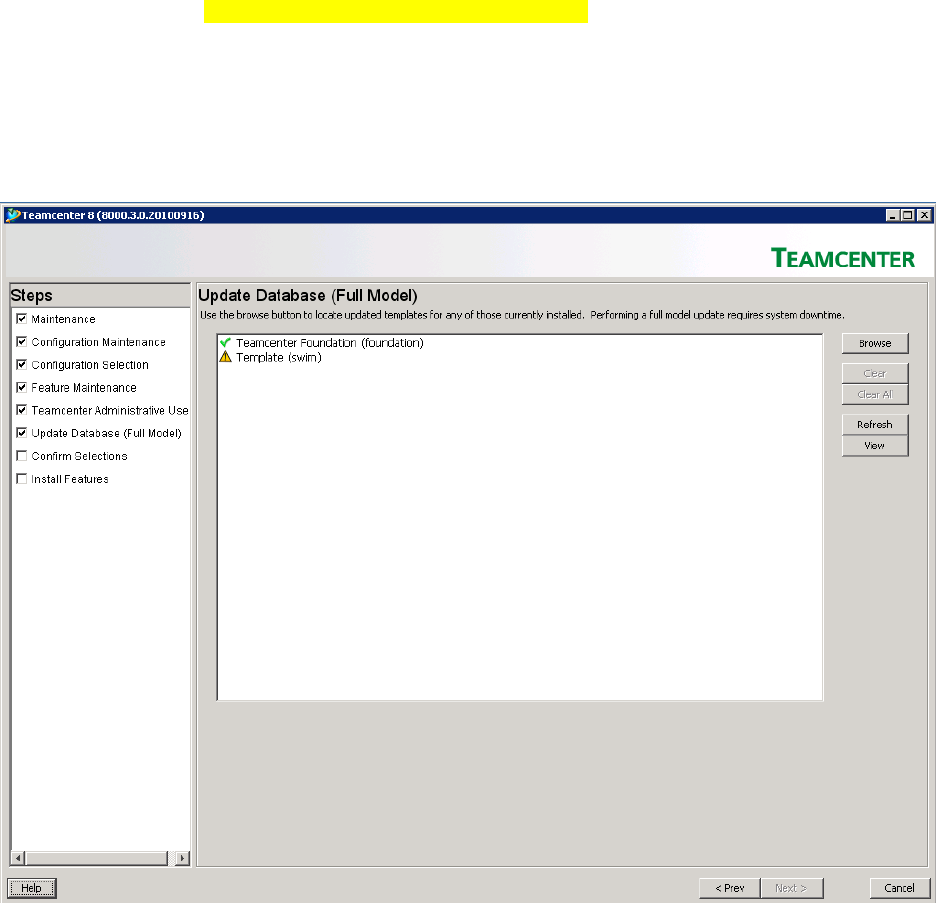Minimize the Teamcenter 8 window
The image size is (936, 903).
tap(892, 215)
